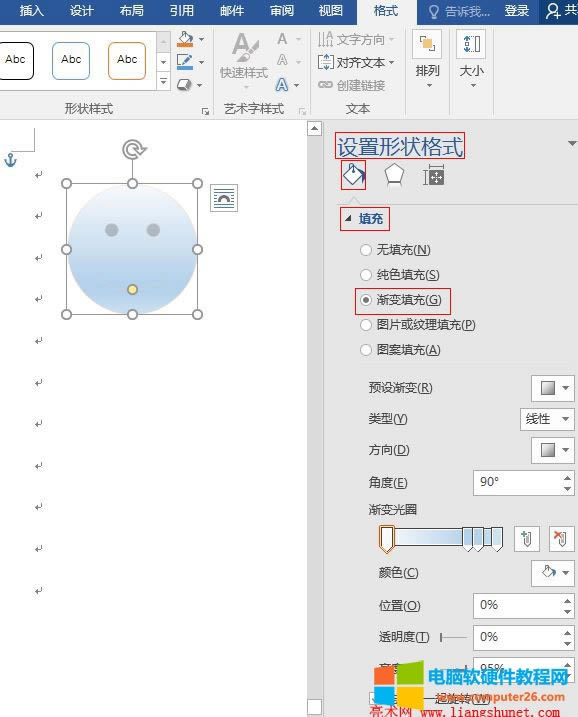This screenshot has width=578, height=717.
Task: Click the Shape Outline pen icon
Action: coord(185,62)
